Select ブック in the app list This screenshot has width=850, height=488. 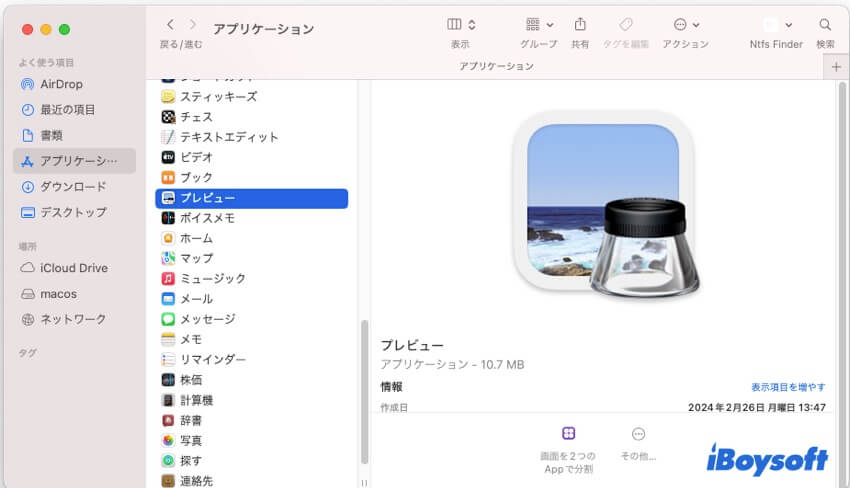tap(252, 177)
